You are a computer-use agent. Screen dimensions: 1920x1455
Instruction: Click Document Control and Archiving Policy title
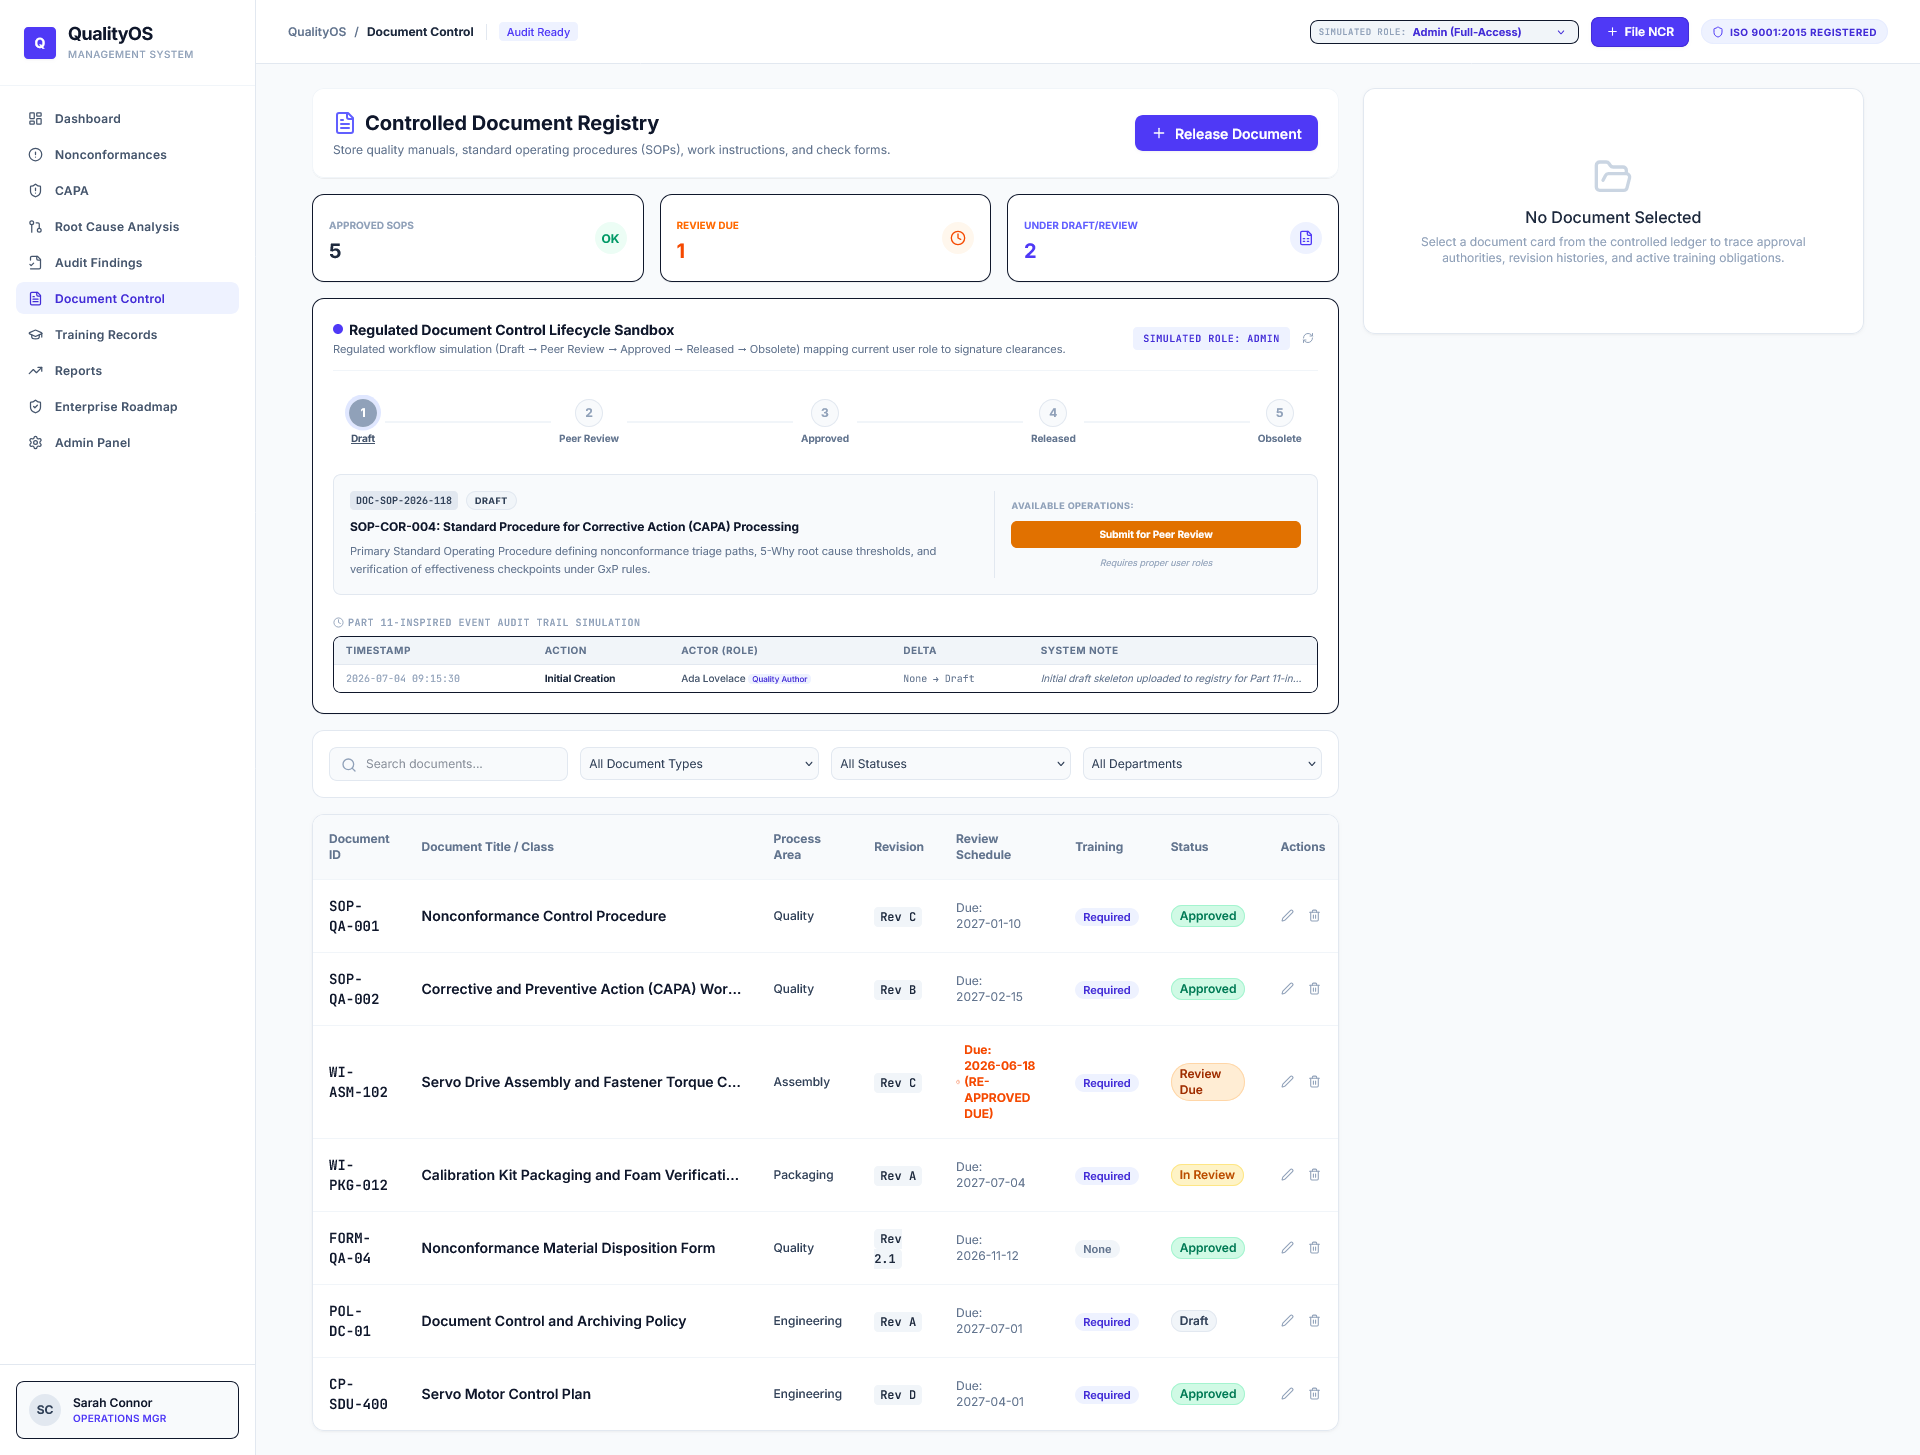(554, 1321)
